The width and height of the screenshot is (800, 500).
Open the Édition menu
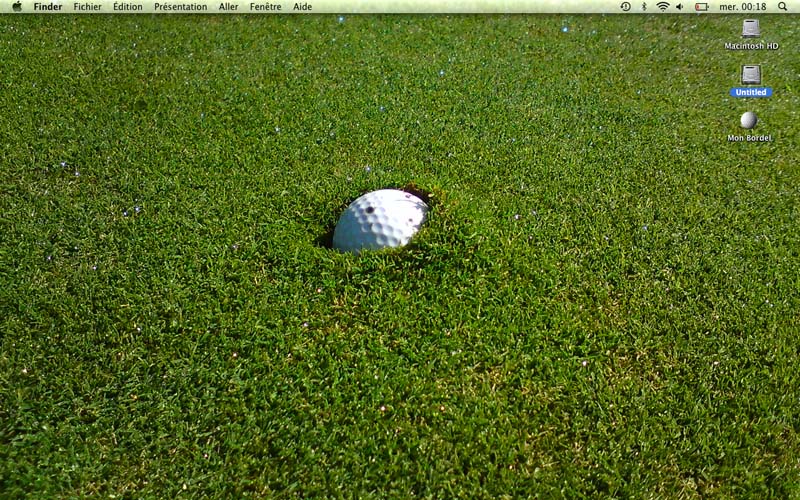(128, 7)
